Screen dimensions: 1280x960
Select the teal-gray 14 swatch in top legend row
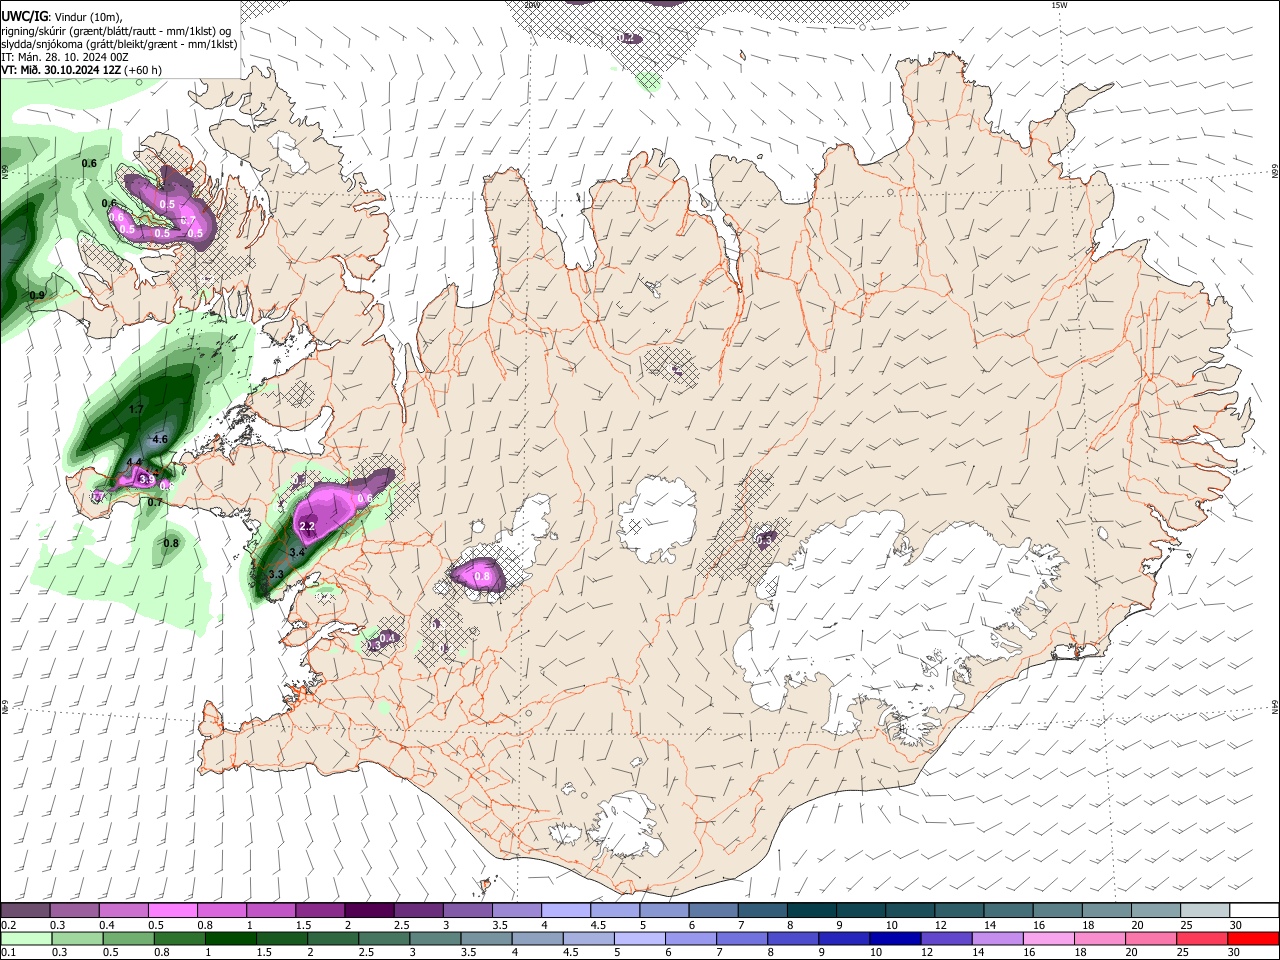coord(1009,911)
